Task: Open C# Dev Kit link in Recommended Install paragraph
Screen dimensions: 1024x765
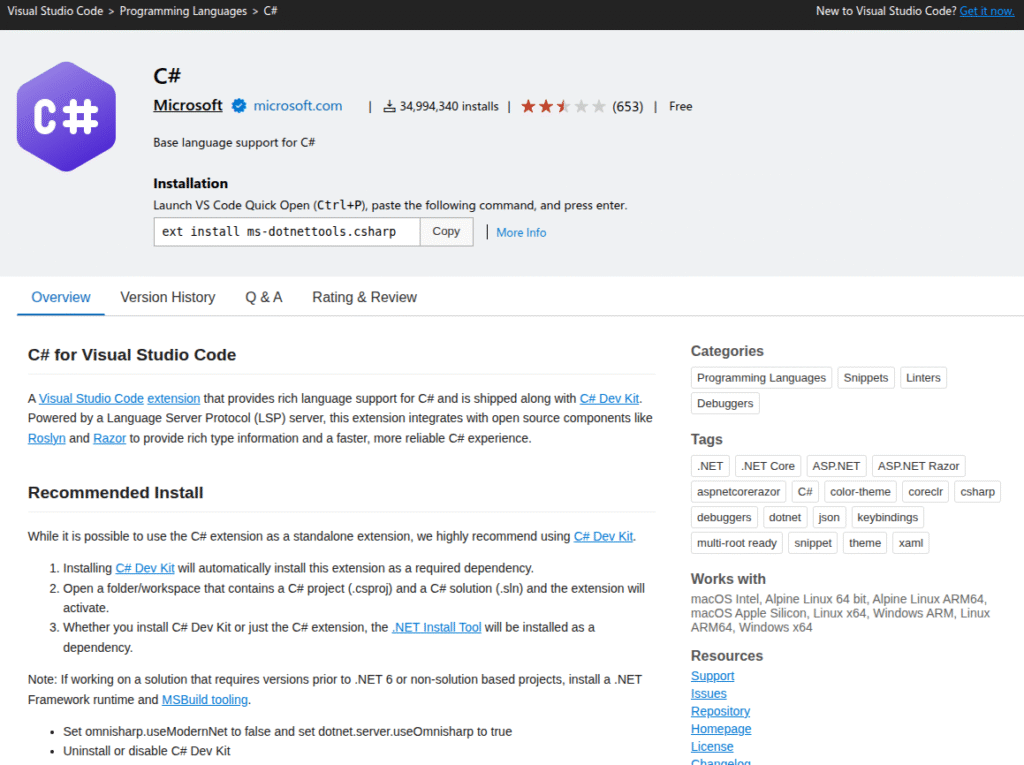Action: click(x=603, y=536)
